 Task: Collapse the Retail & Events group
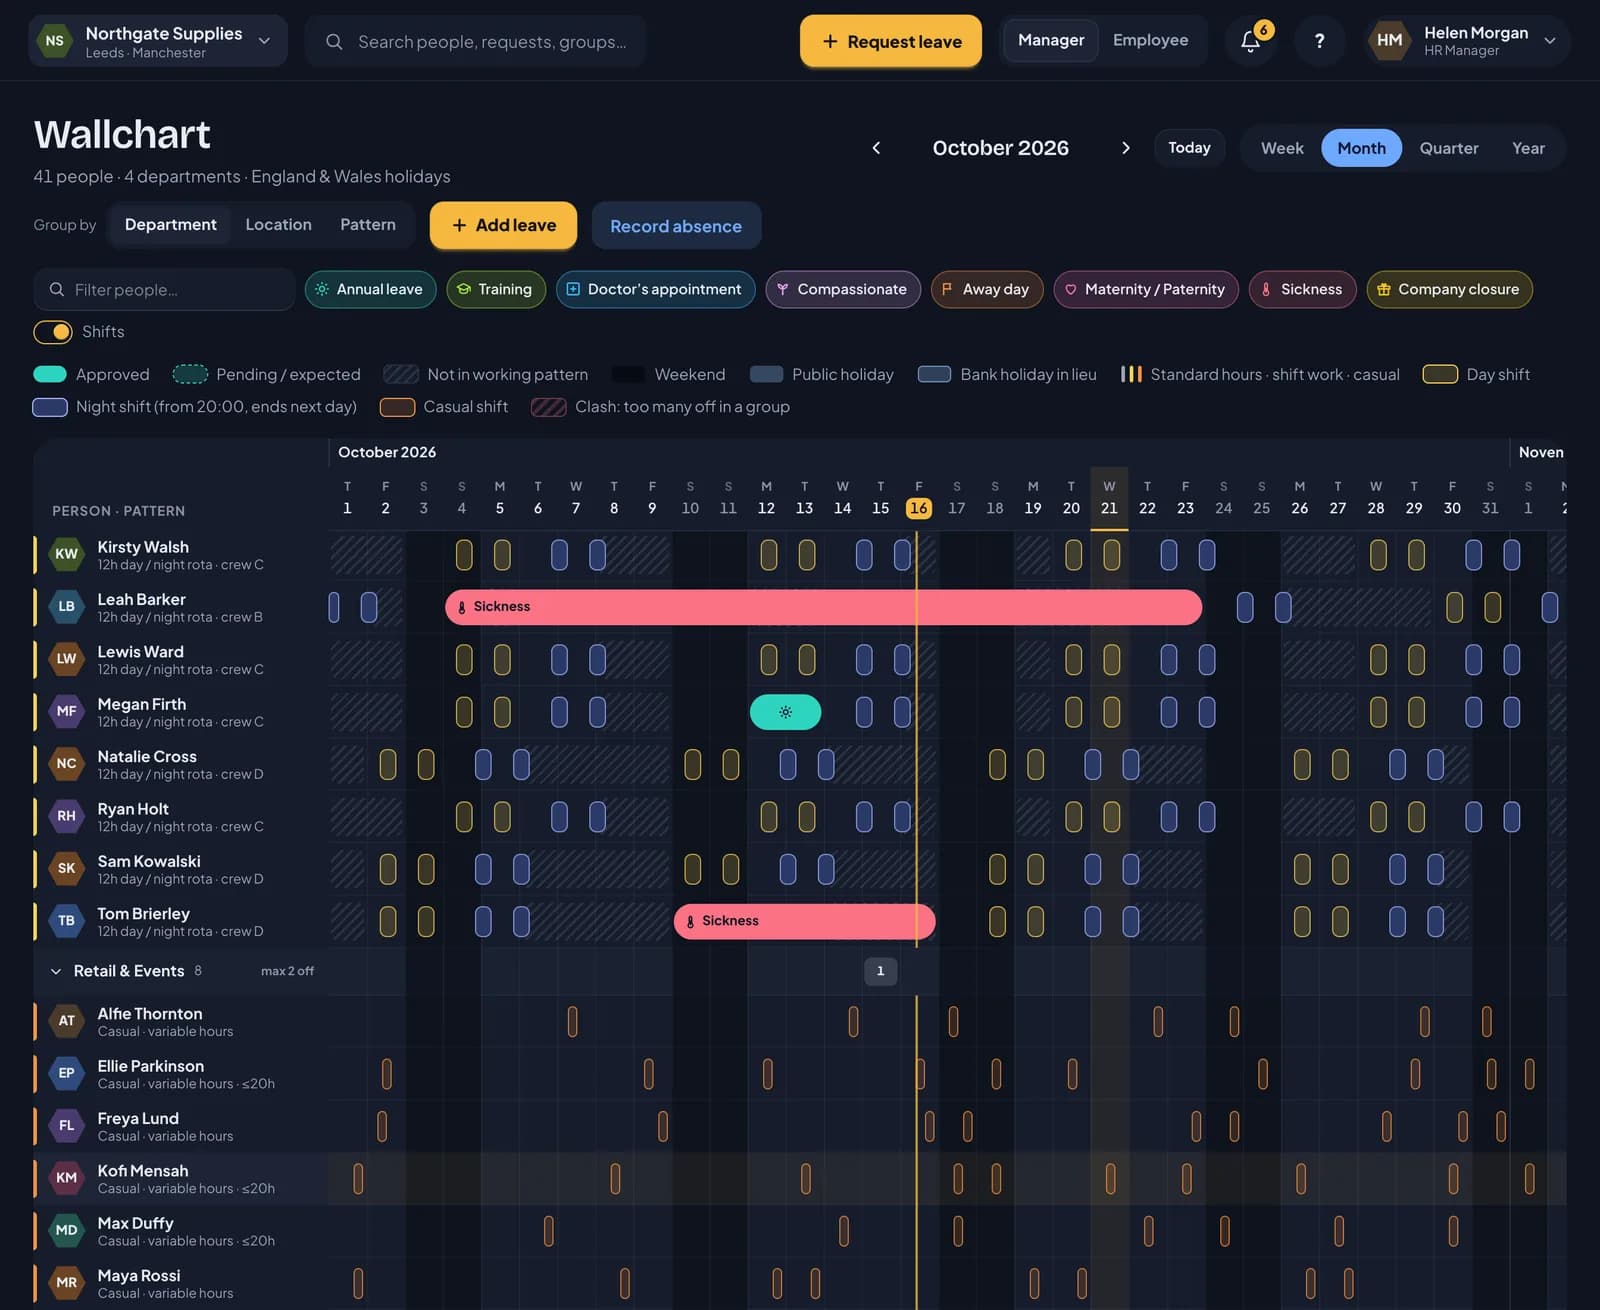(x=55, y=971)
